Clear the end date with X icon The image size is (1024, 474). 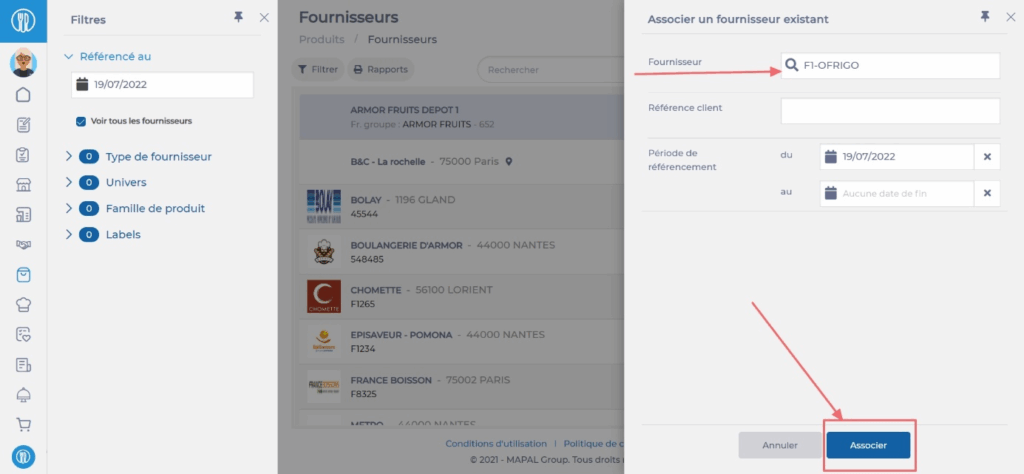tap(987, 193)
